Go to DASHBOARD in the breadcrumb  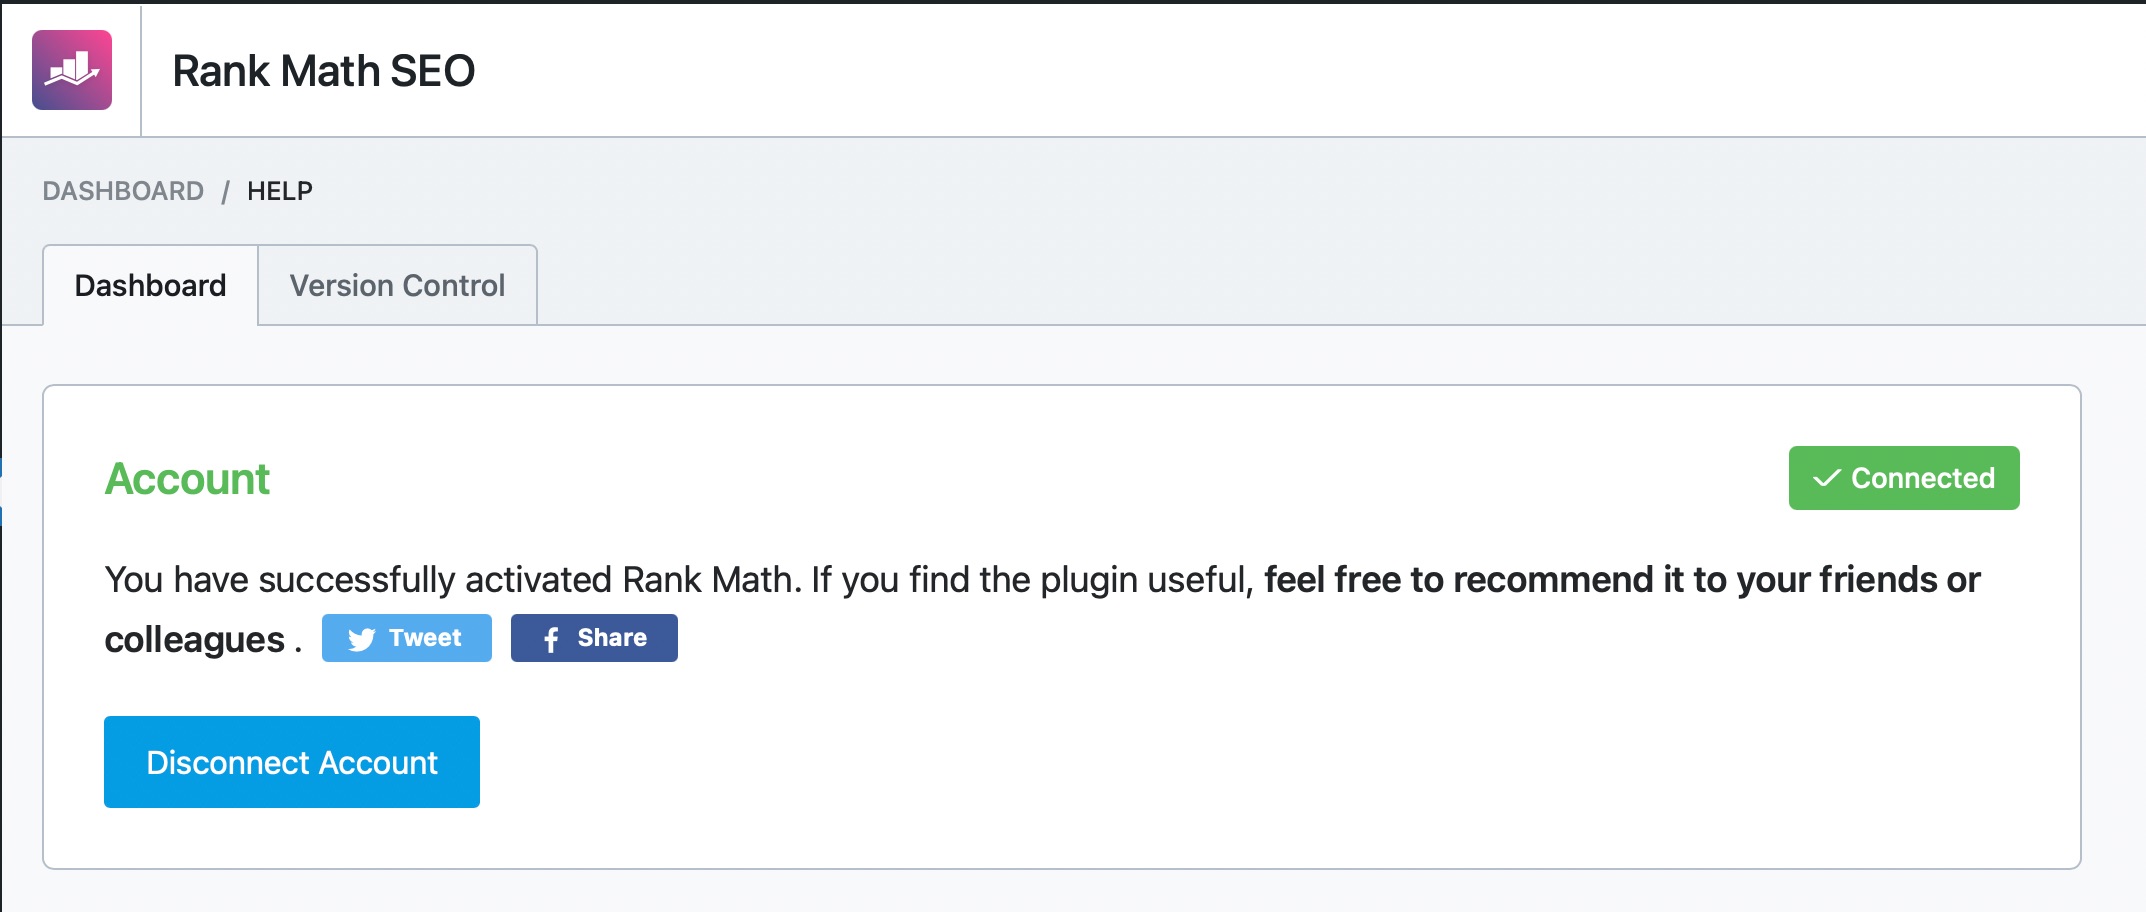(123, 191)
